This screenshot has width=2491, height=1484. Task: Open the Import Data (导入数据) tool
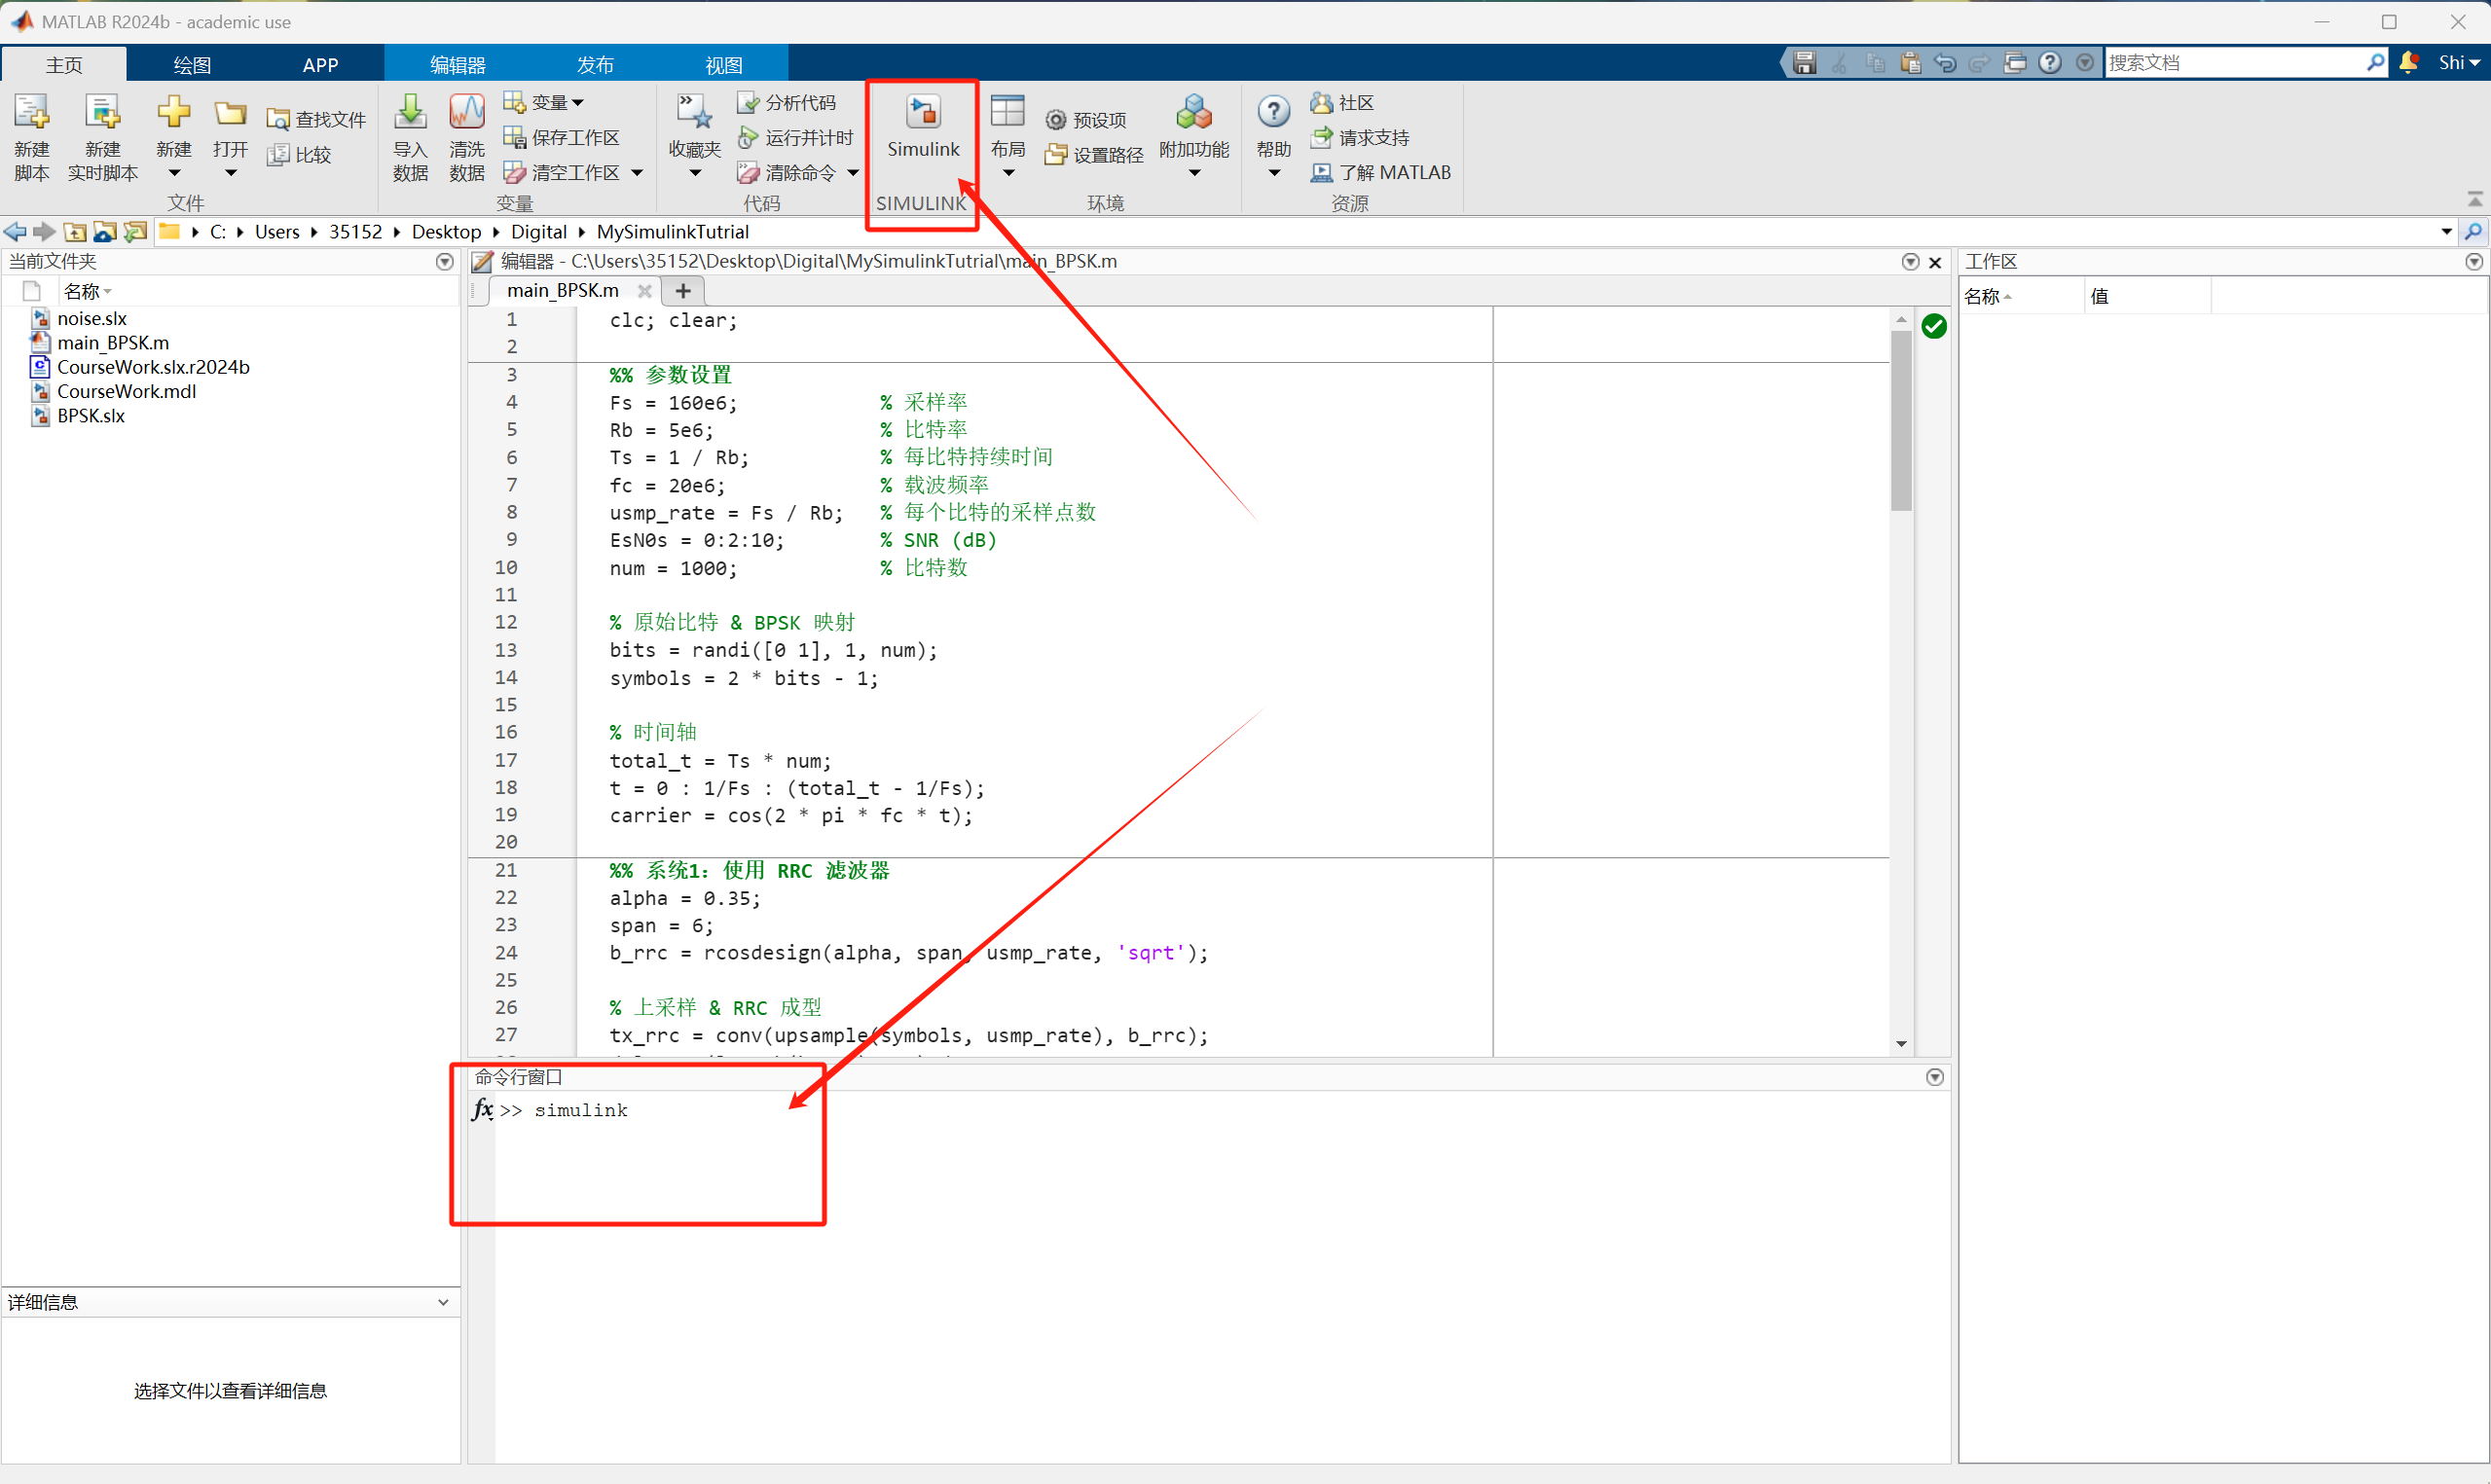click(x=410, y=113)
